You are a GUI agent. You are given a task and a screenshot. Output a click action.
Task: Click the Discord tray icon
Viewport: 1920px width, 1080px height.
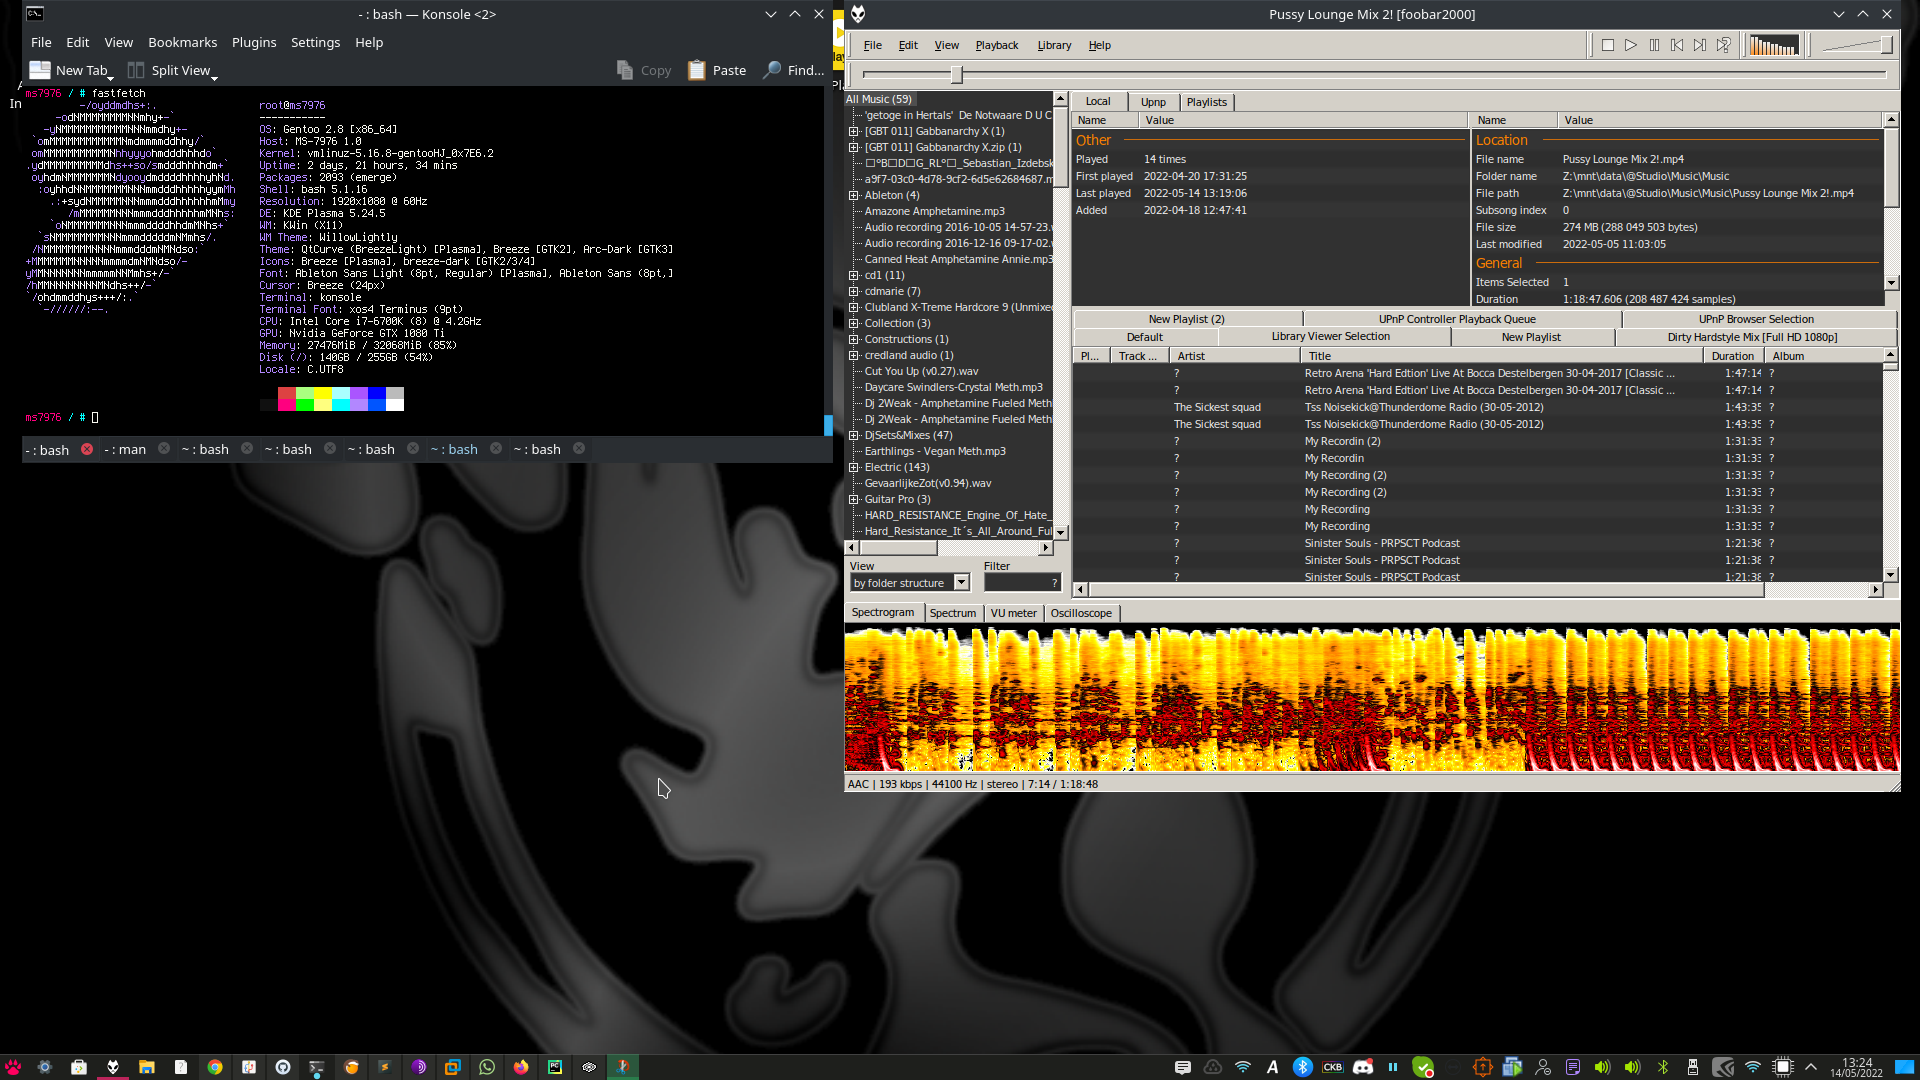pos(1363,1067)
